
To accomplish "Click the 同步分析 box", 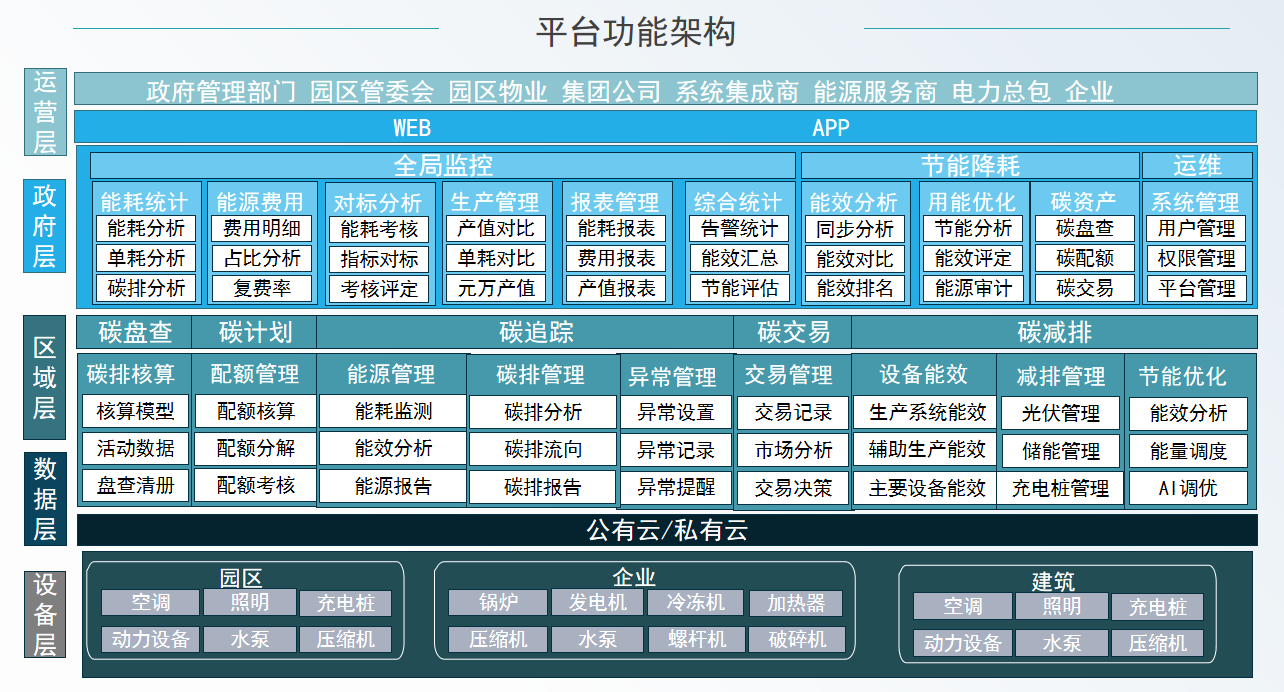I will click(x=855, y=229).
